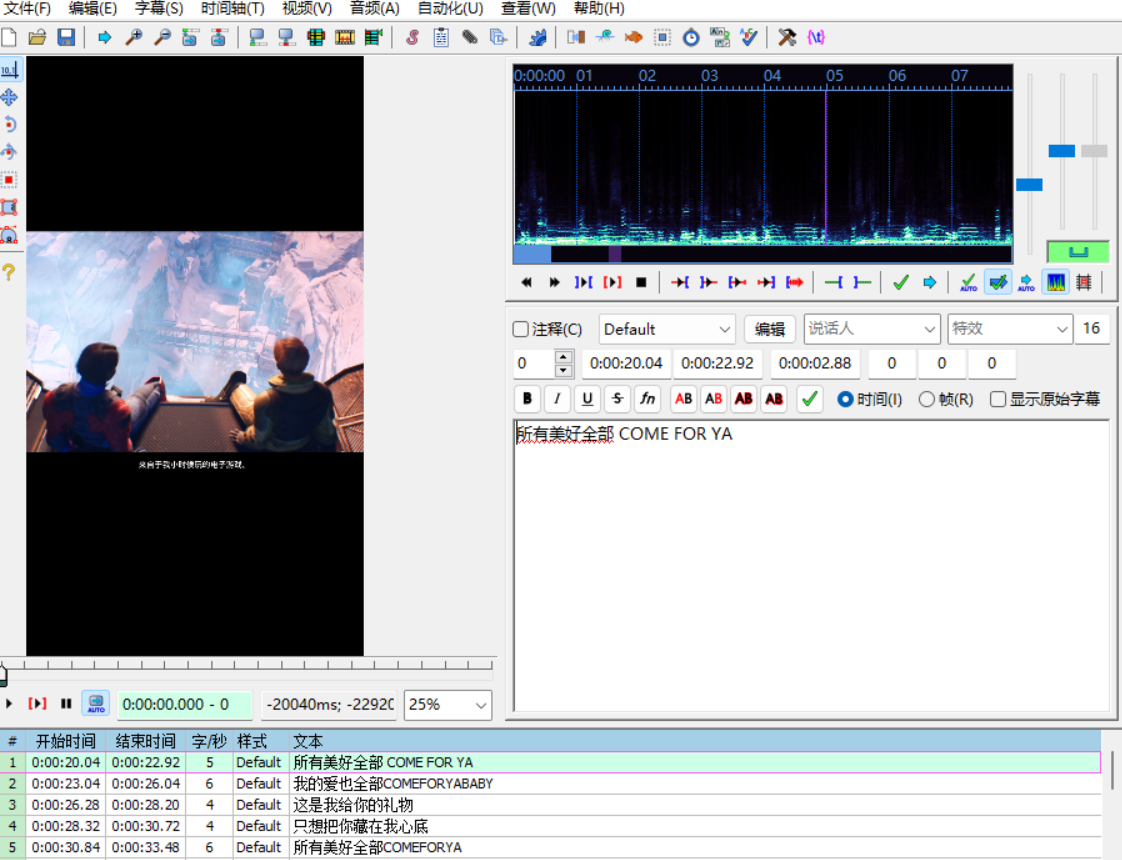Image resolution: width=1122 pixels, height=860 pixels.
Task: Open the 文件(F) menu
Action: 27,9
